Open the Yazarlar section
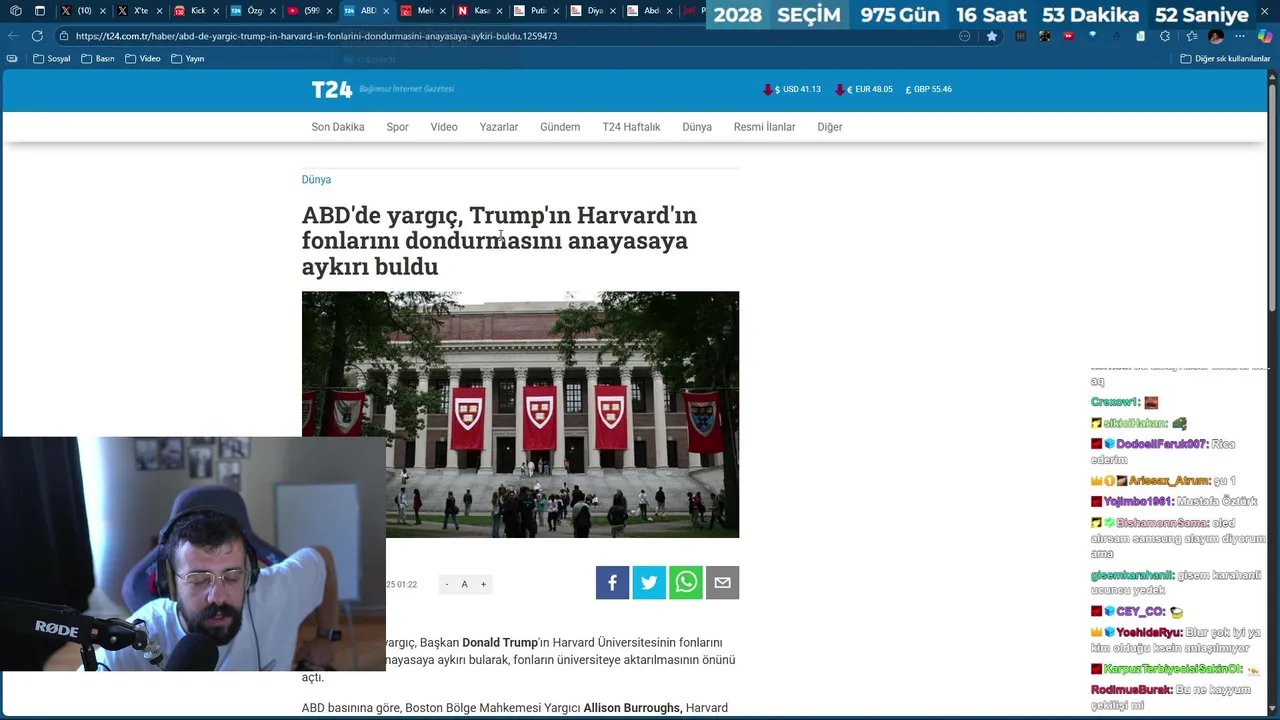The width and height of the screenshot is (1280, 720). (499, 127)
